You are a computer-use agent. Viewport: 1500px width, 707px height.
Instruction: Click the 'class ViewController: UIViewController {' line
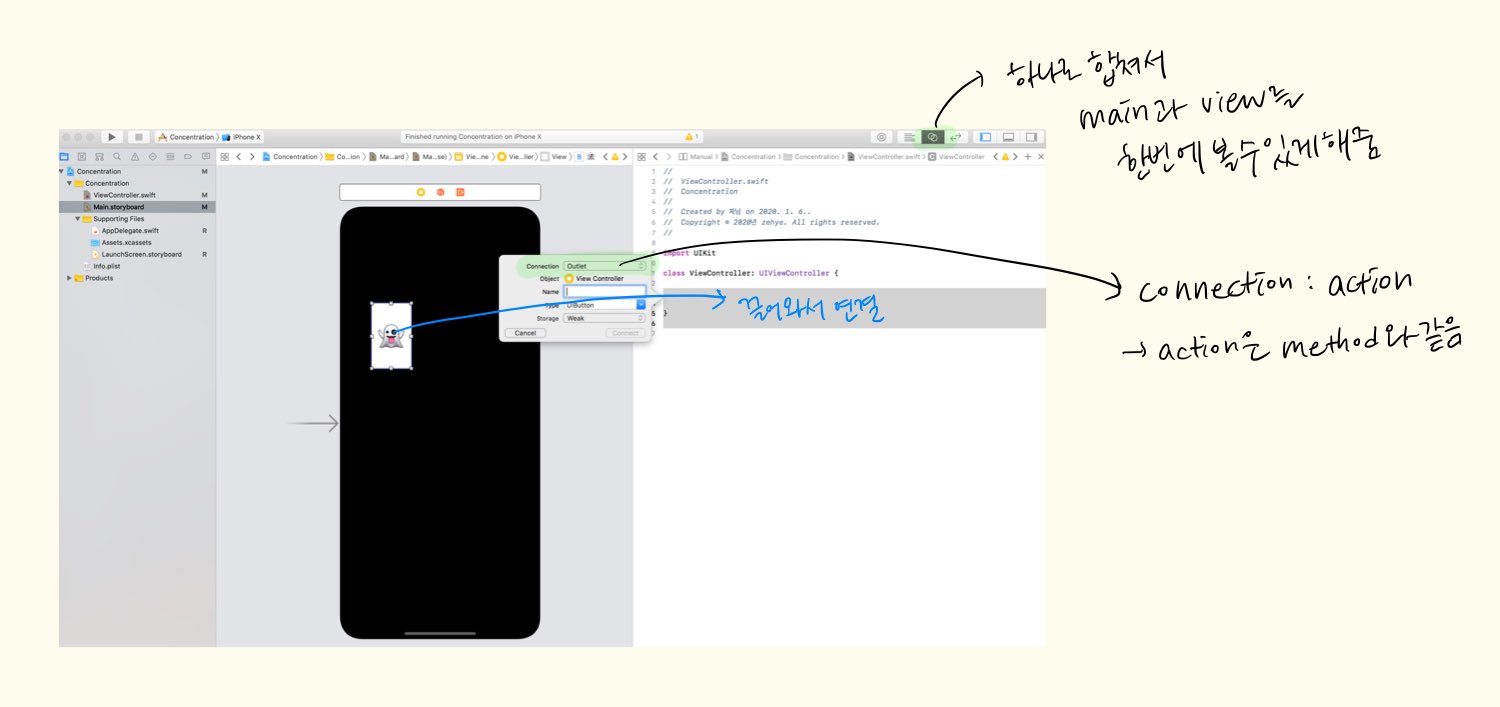tap(751, 273)
